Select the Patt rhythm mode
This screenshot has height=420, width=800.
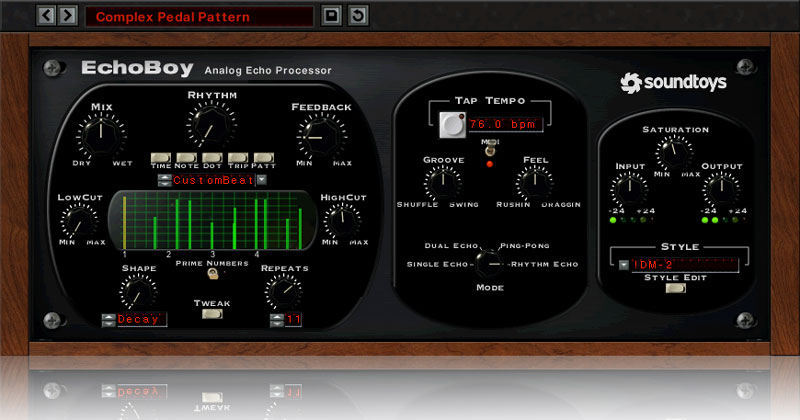click(263, 158)
